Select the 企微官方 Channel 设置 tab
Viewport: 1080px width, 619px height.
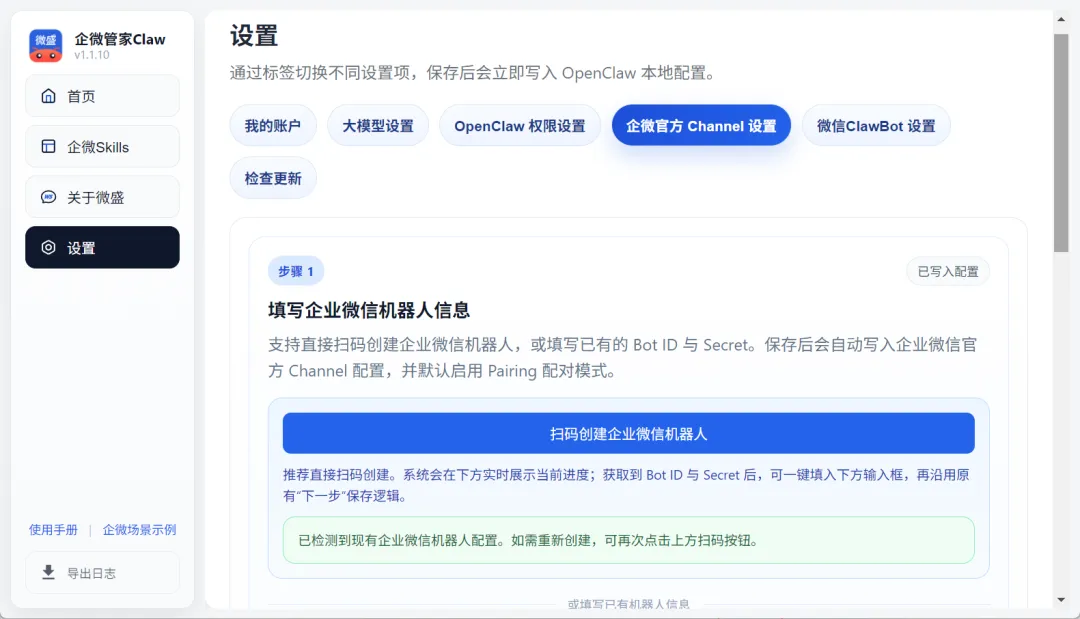[x=701, y=125]
